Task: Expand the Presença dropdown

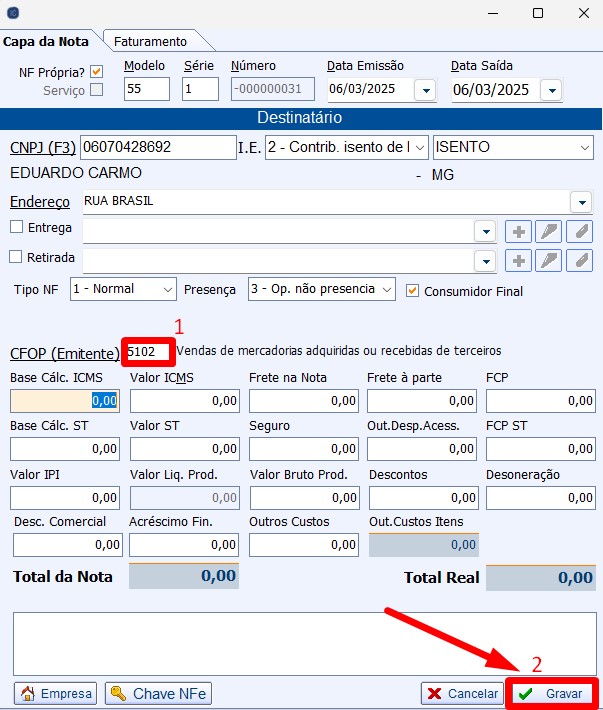Action: pyautogui.click(x=385, y=289)
